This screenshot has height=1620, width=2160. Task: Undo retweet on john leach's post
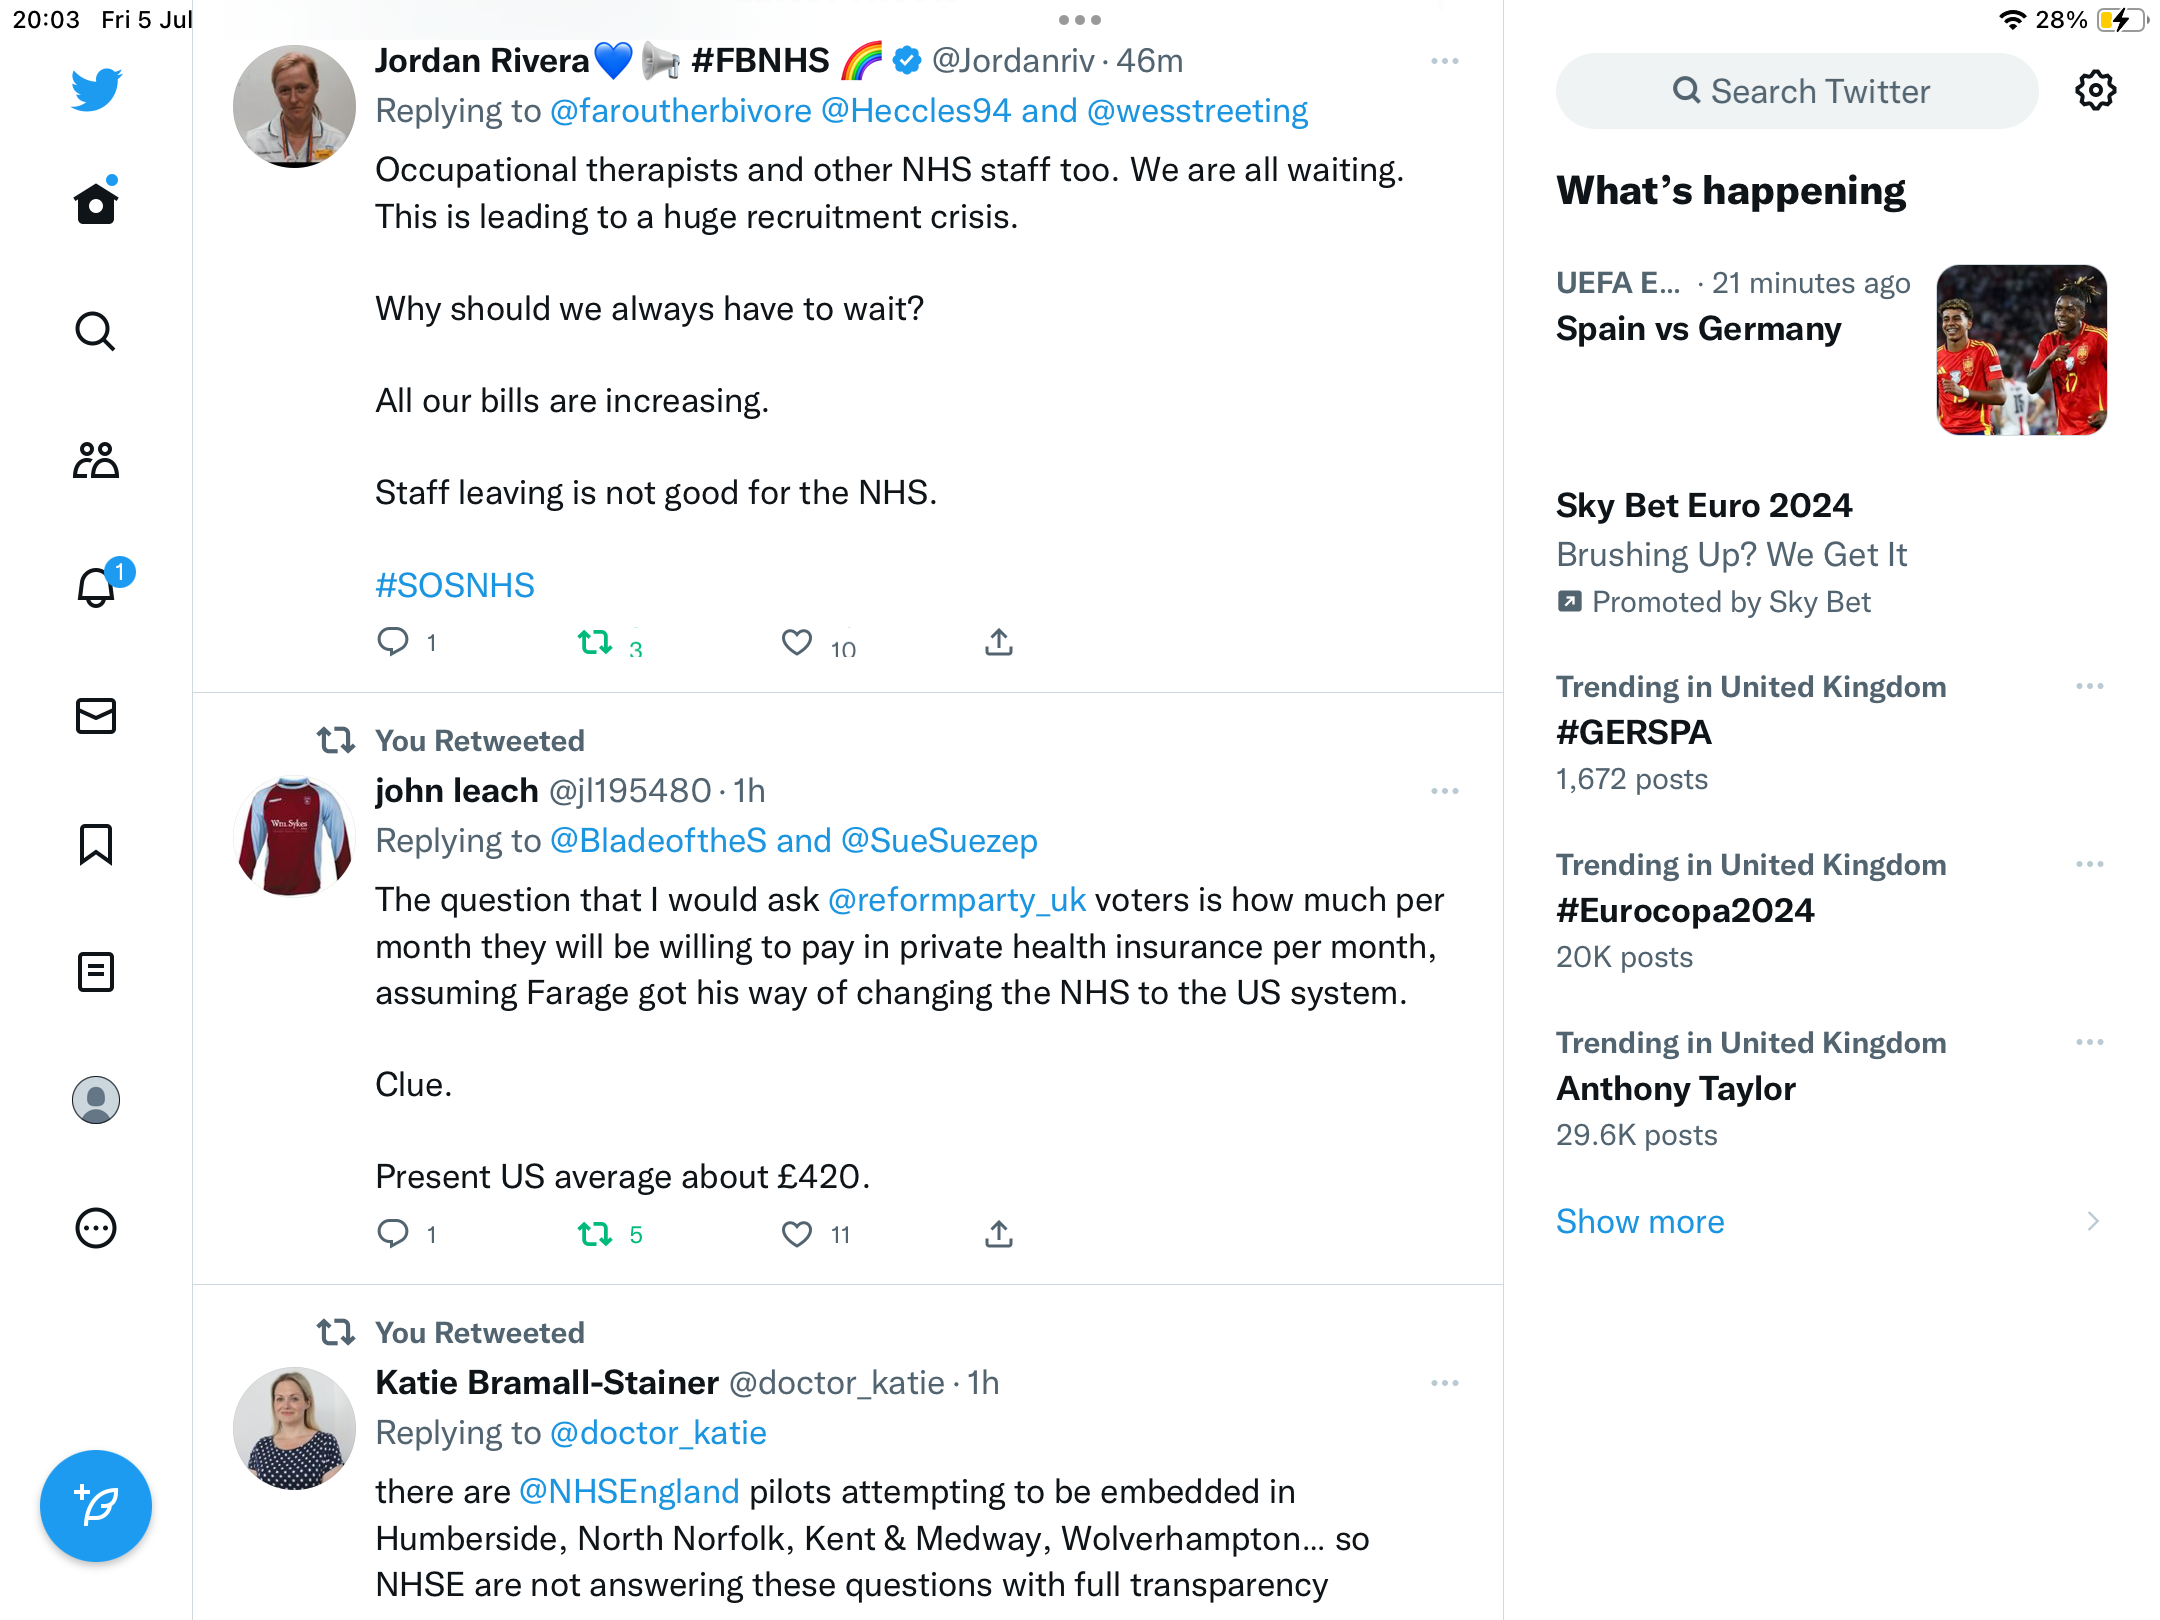[595, 1234]
